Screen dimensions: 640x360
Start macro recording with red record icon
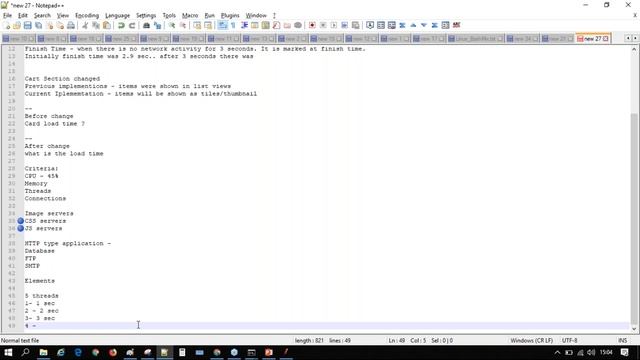(312, 25)
